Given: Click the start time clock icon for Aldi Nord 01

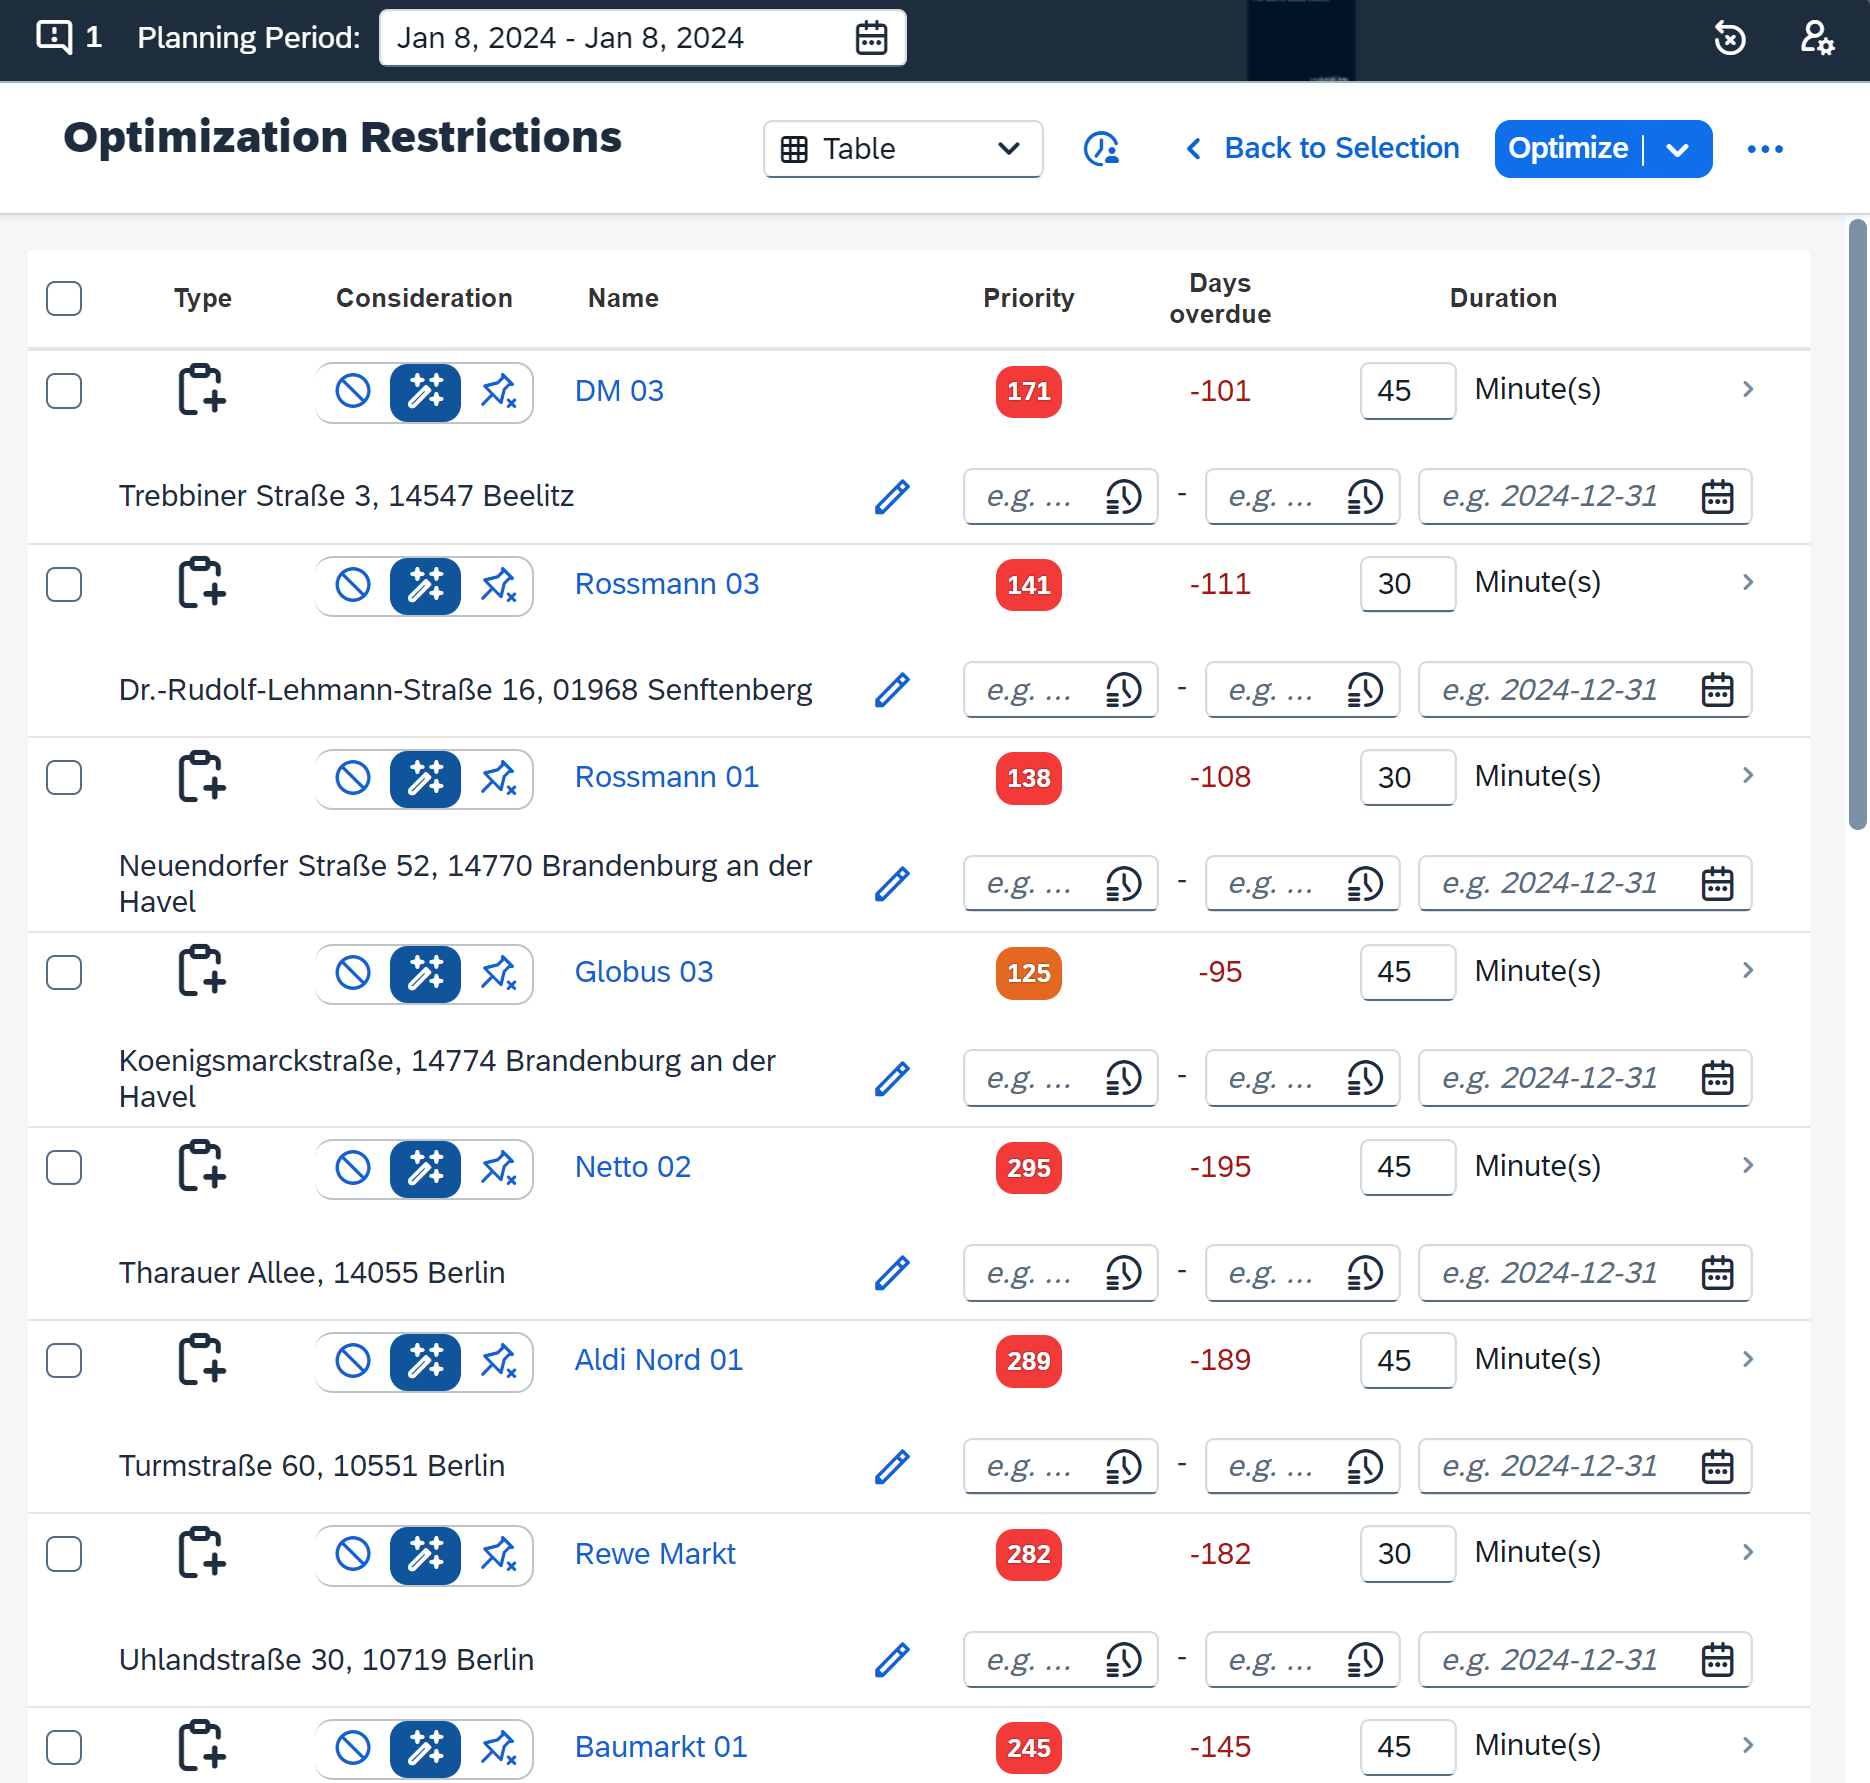Looking at the screenshot, I should (x=1123, y=1467).
